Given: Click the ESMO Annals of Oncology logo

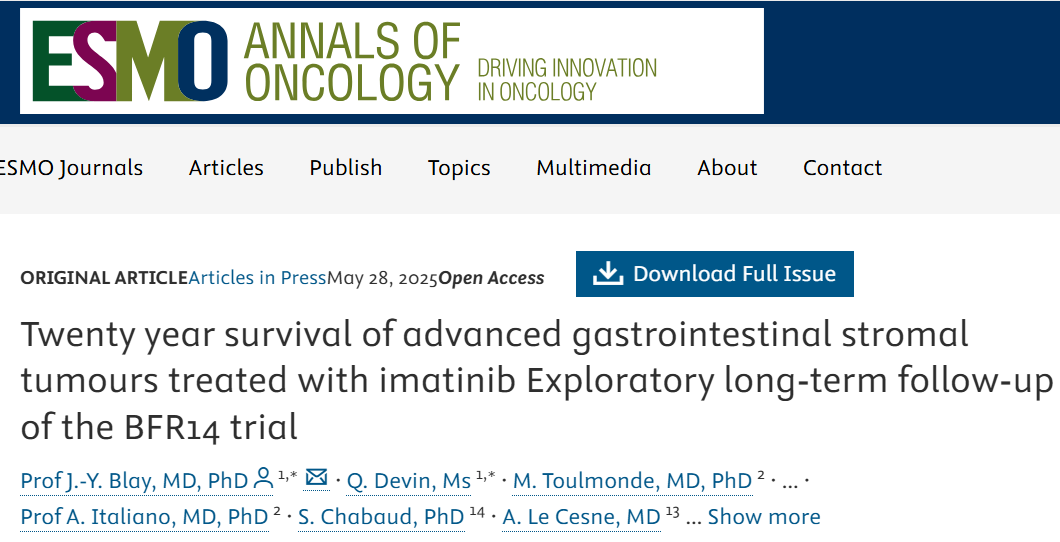Looking at the screenshot, I should [391, 61].
